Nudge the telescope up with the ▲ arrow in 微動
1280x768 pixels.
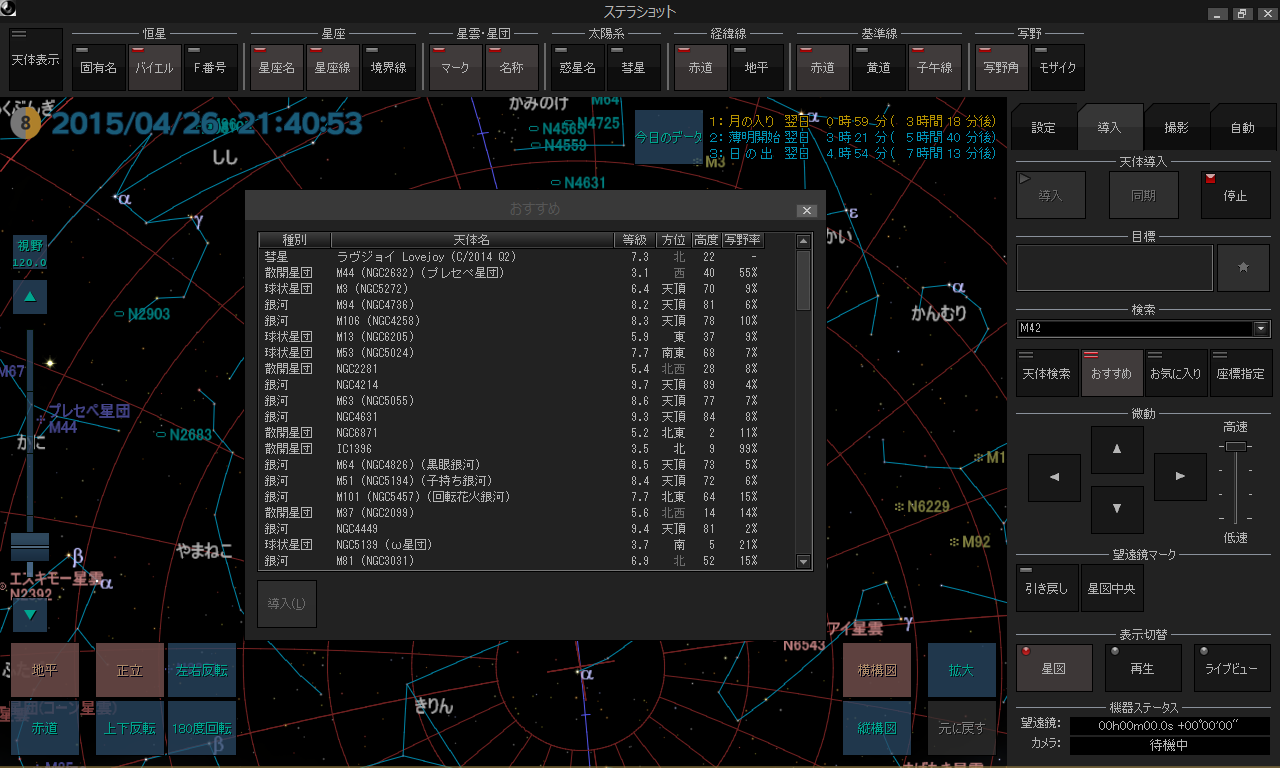(1117, 450)
